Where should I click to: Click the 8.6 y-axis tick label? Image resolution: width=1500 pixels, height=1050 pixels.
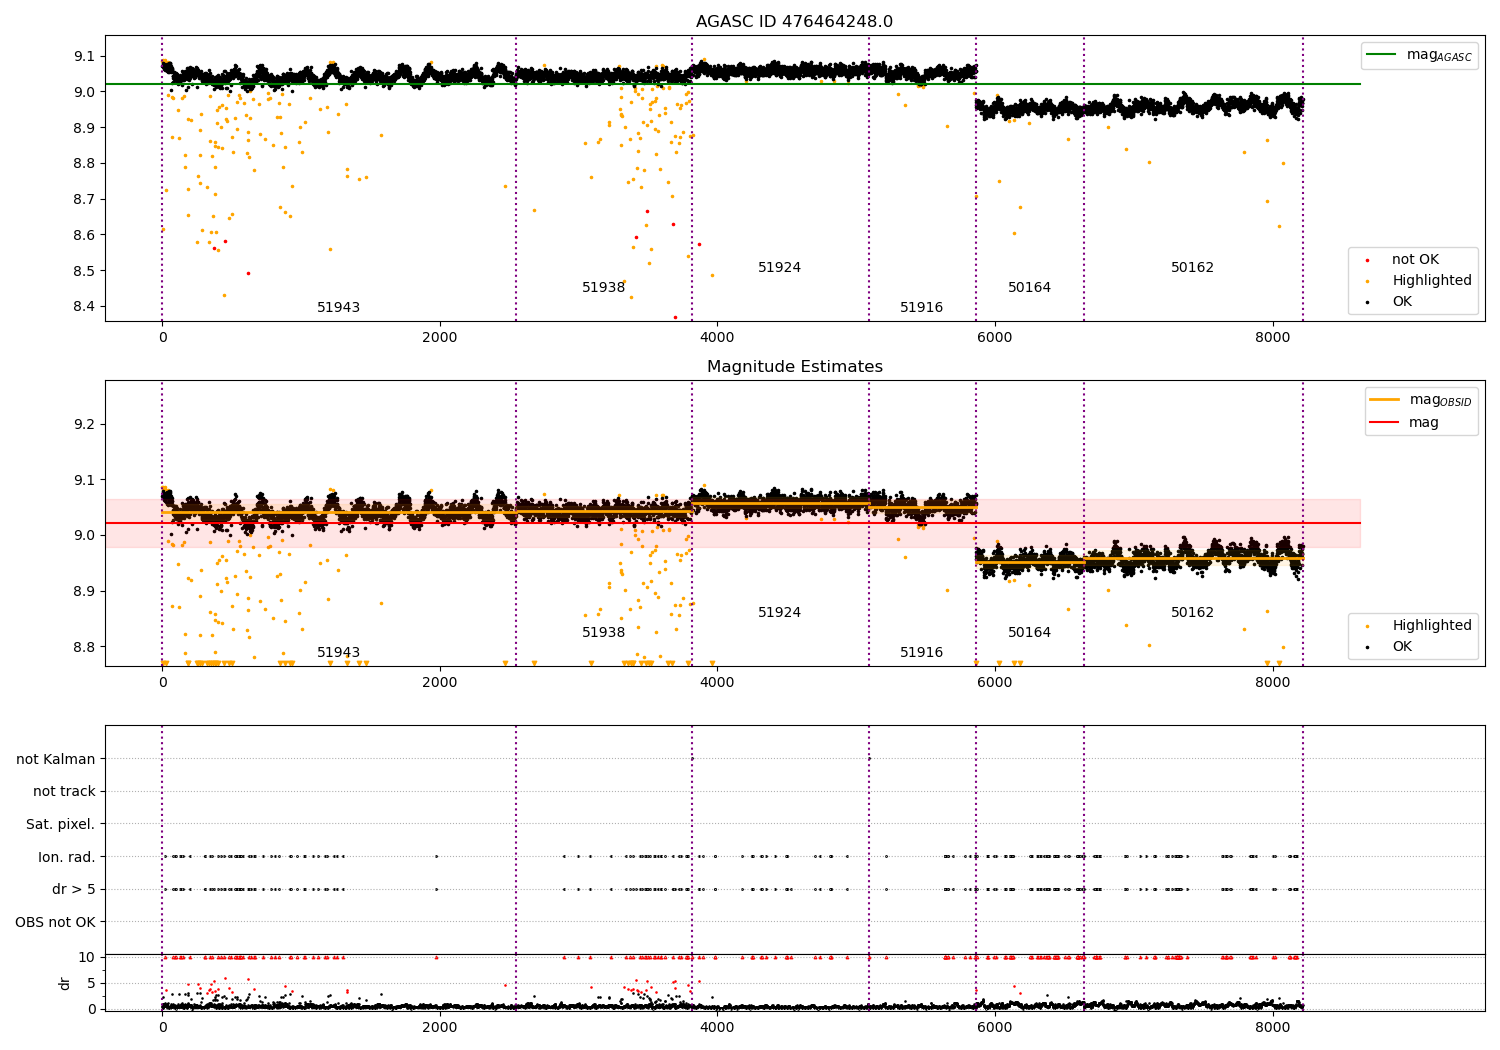tap(85, 235)
